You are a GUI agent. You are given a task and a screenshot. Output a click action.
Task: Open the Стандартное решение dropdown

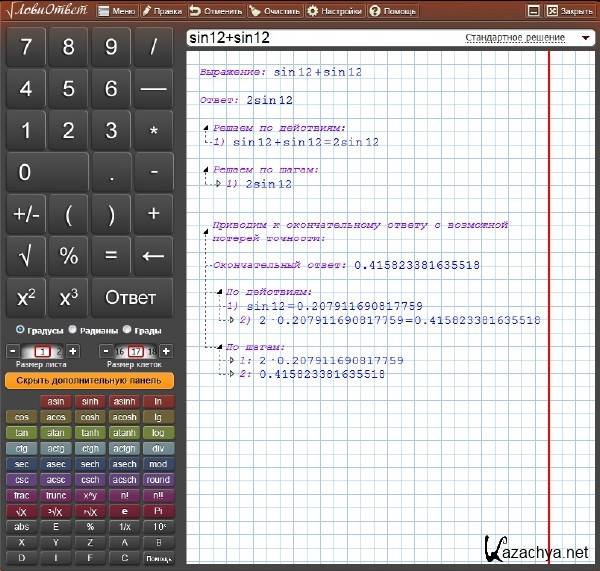[x=529, y=38]
